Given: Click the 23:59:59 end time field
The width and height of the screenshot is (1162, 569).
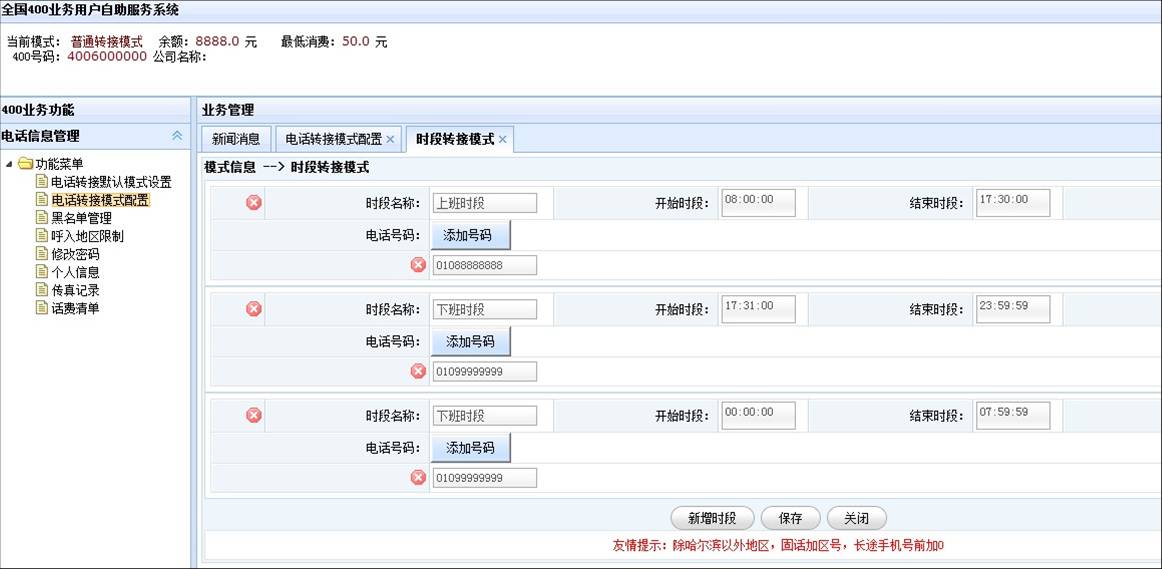Looking at the screenshot, I should (1013, 309).
